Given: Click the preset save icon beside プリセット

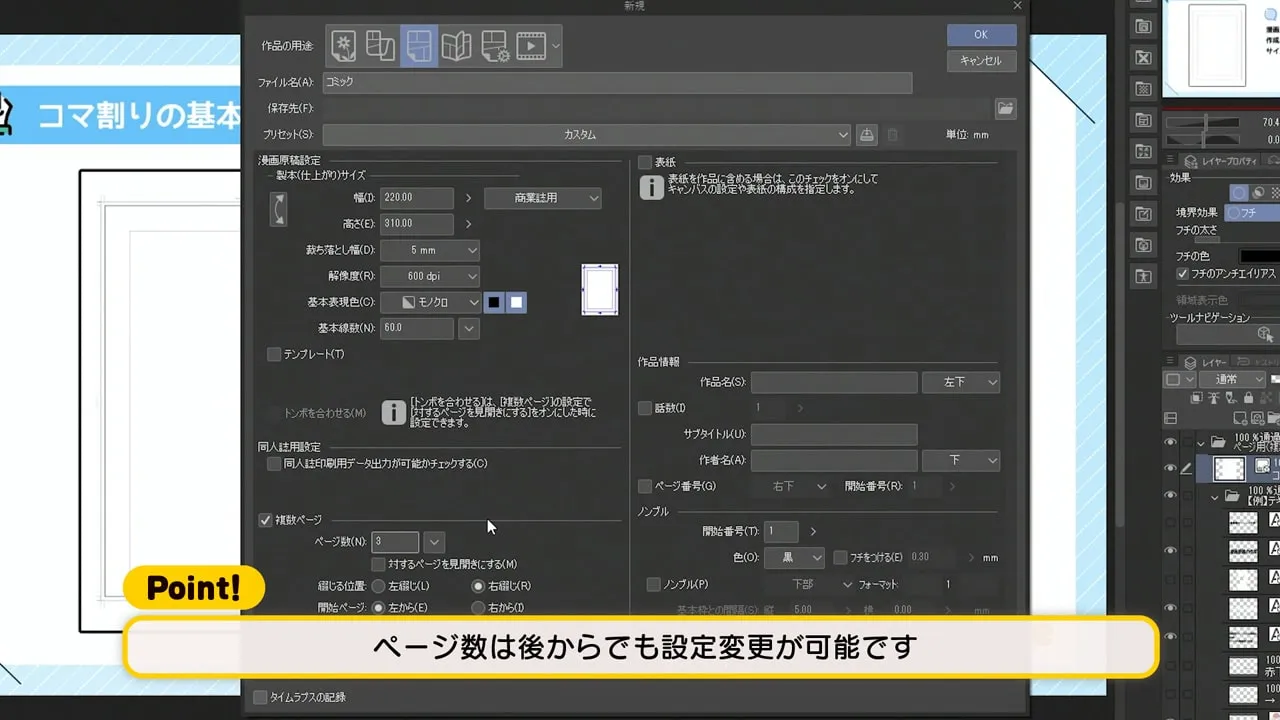Looking at the screenshot, I should pyautogui.click(x=866, y=134).
